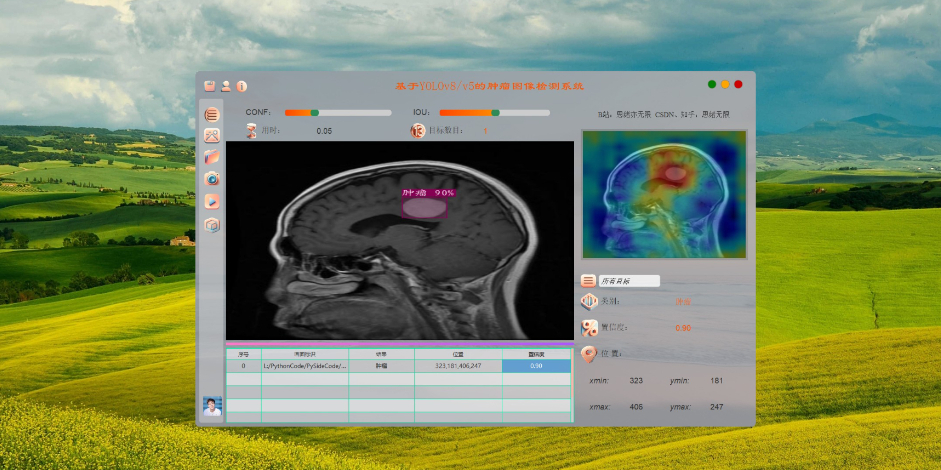The width and height of the screenshot is (941, 470).
Task: Click the target count number icon
Action: 418,130
